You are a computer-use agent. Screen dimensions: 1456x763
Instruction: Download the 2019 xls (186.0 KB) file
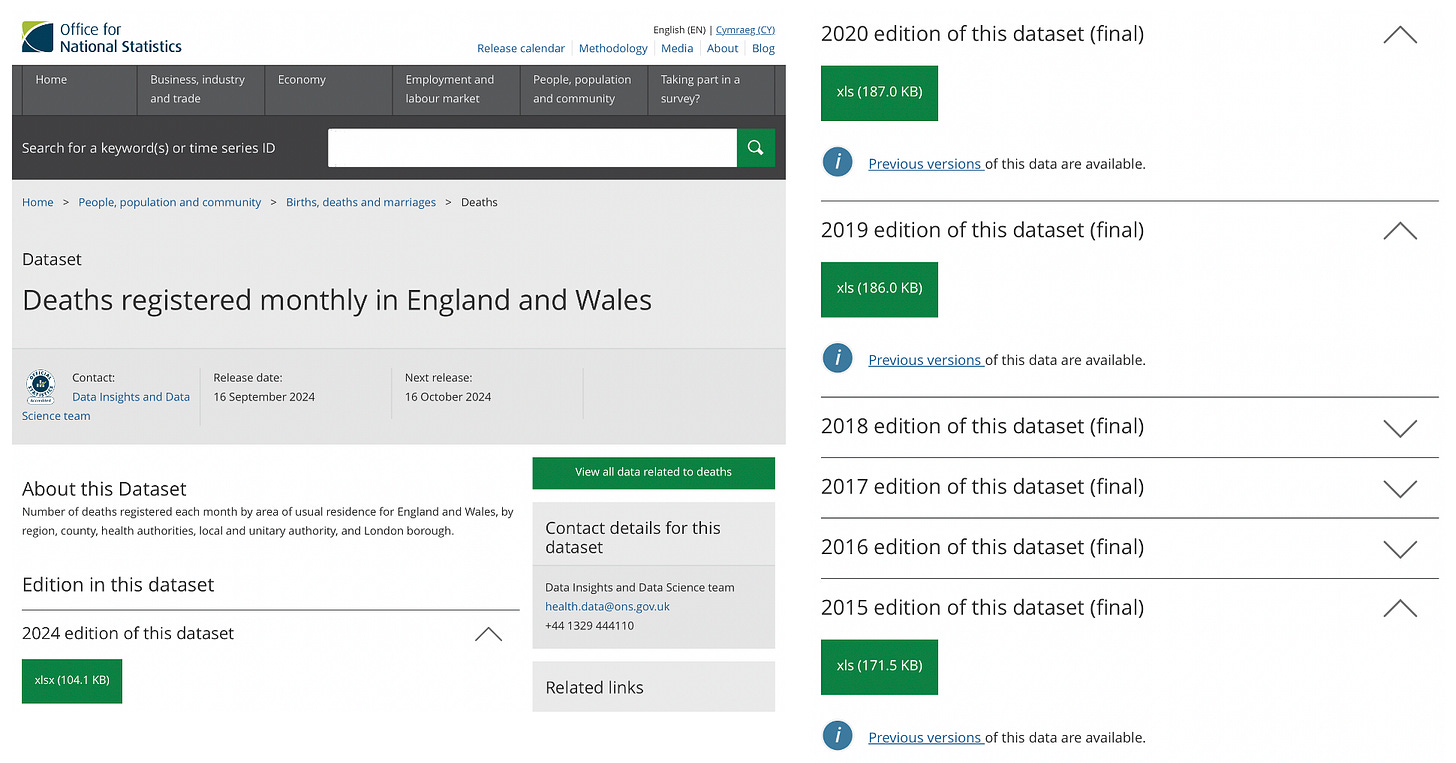pos(879,288)
